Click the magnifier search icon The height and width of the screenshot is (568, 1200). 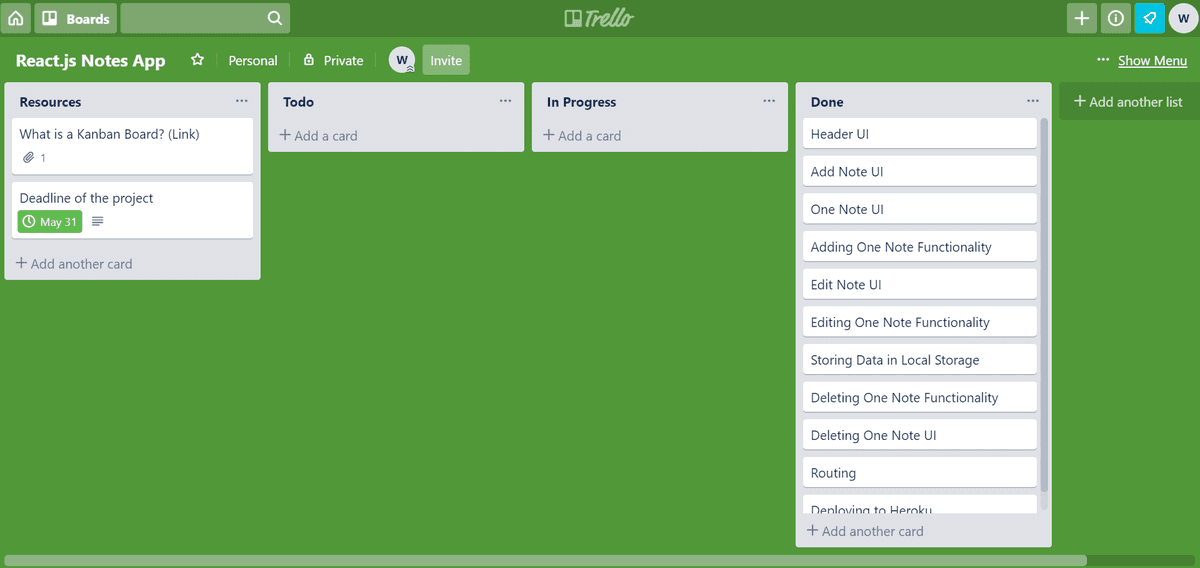(275, 18)
